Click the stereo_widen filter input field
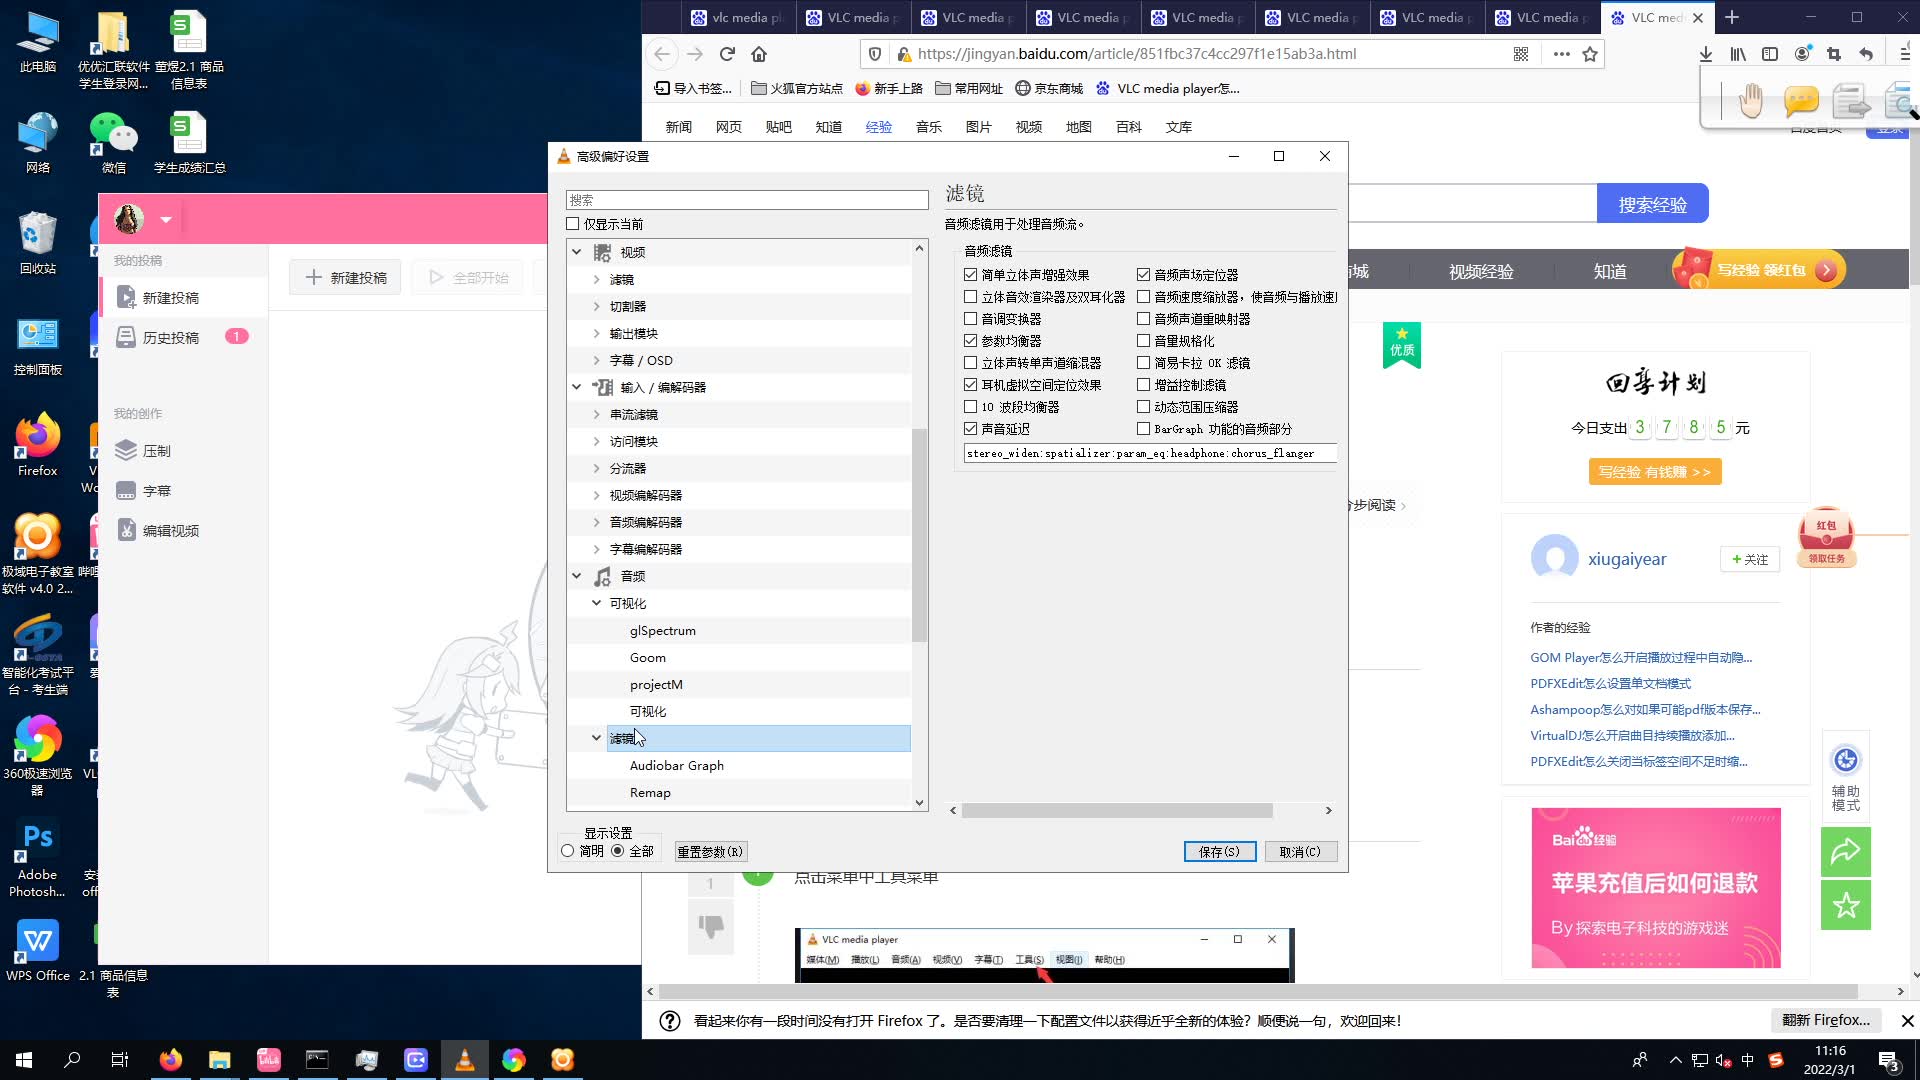 pyautogui.click(x=1143, y=454)
